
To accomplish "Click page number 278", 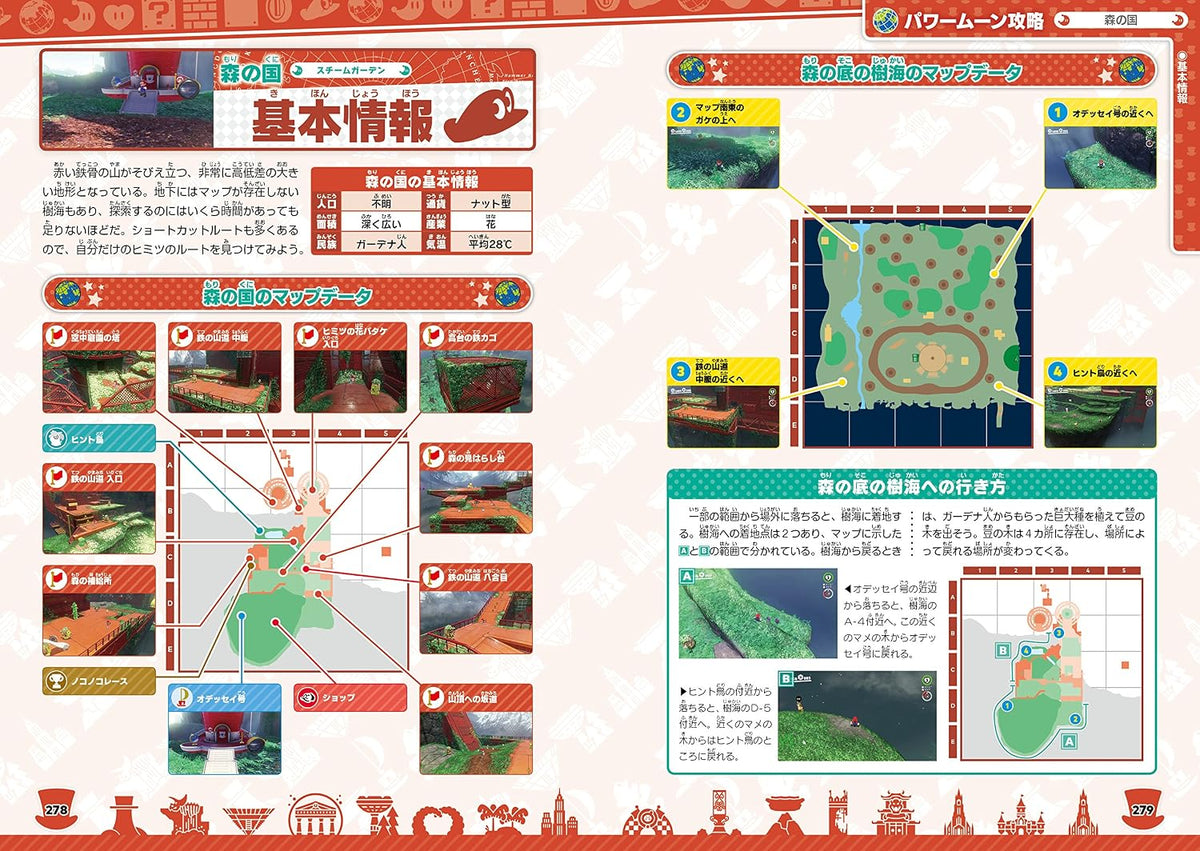I will point(57,810).
